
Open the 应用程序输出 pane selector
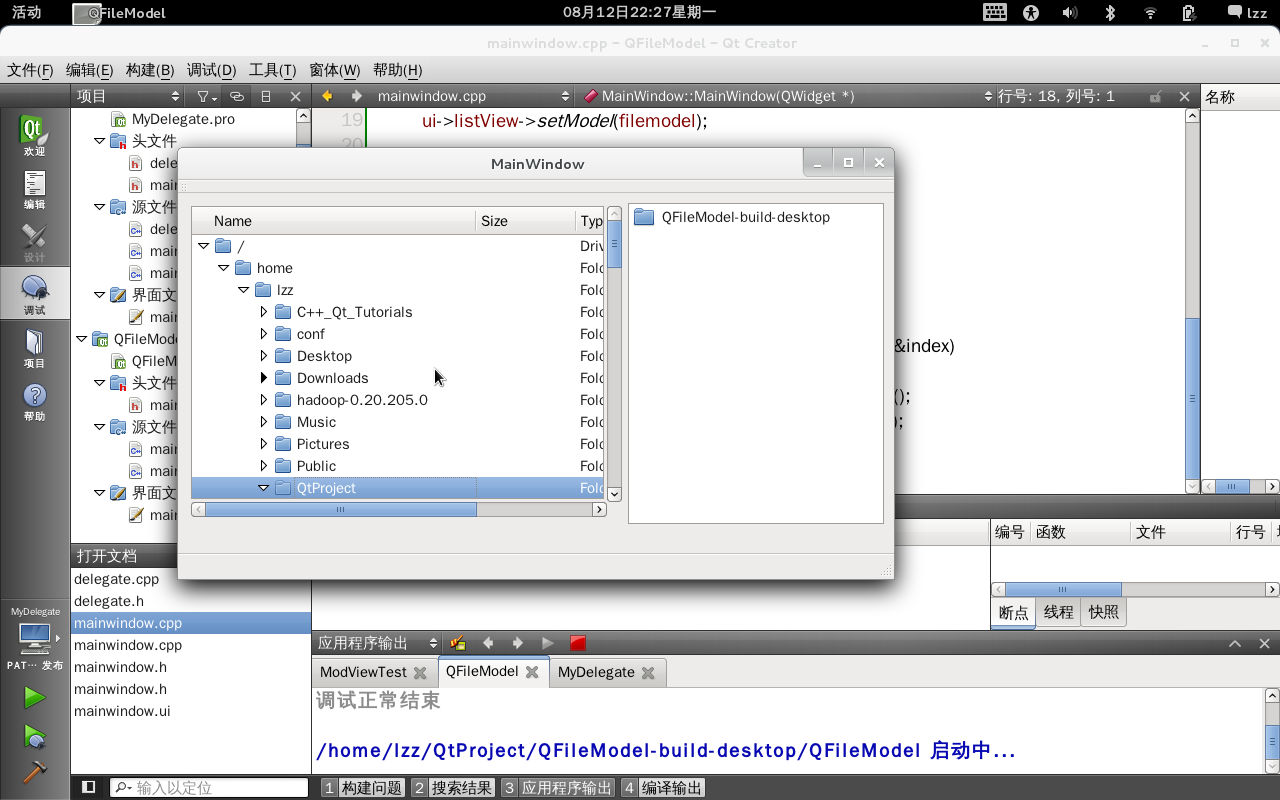pyautogui.click(x=377, y=643)
